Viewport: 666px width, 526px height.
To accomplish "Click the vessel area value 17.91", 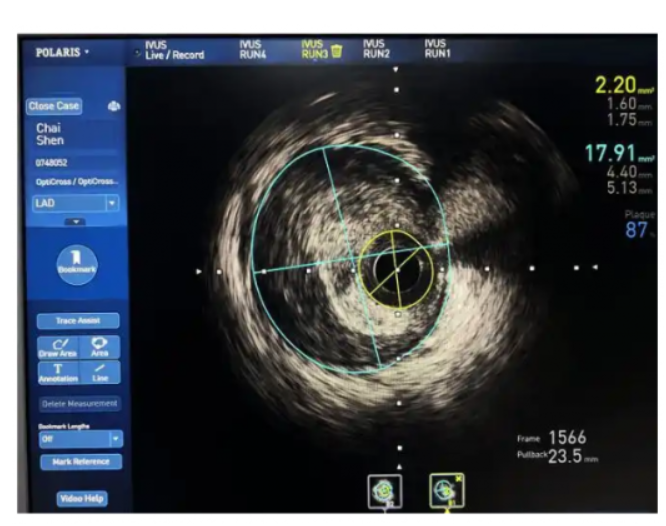I will pos(619,153).
